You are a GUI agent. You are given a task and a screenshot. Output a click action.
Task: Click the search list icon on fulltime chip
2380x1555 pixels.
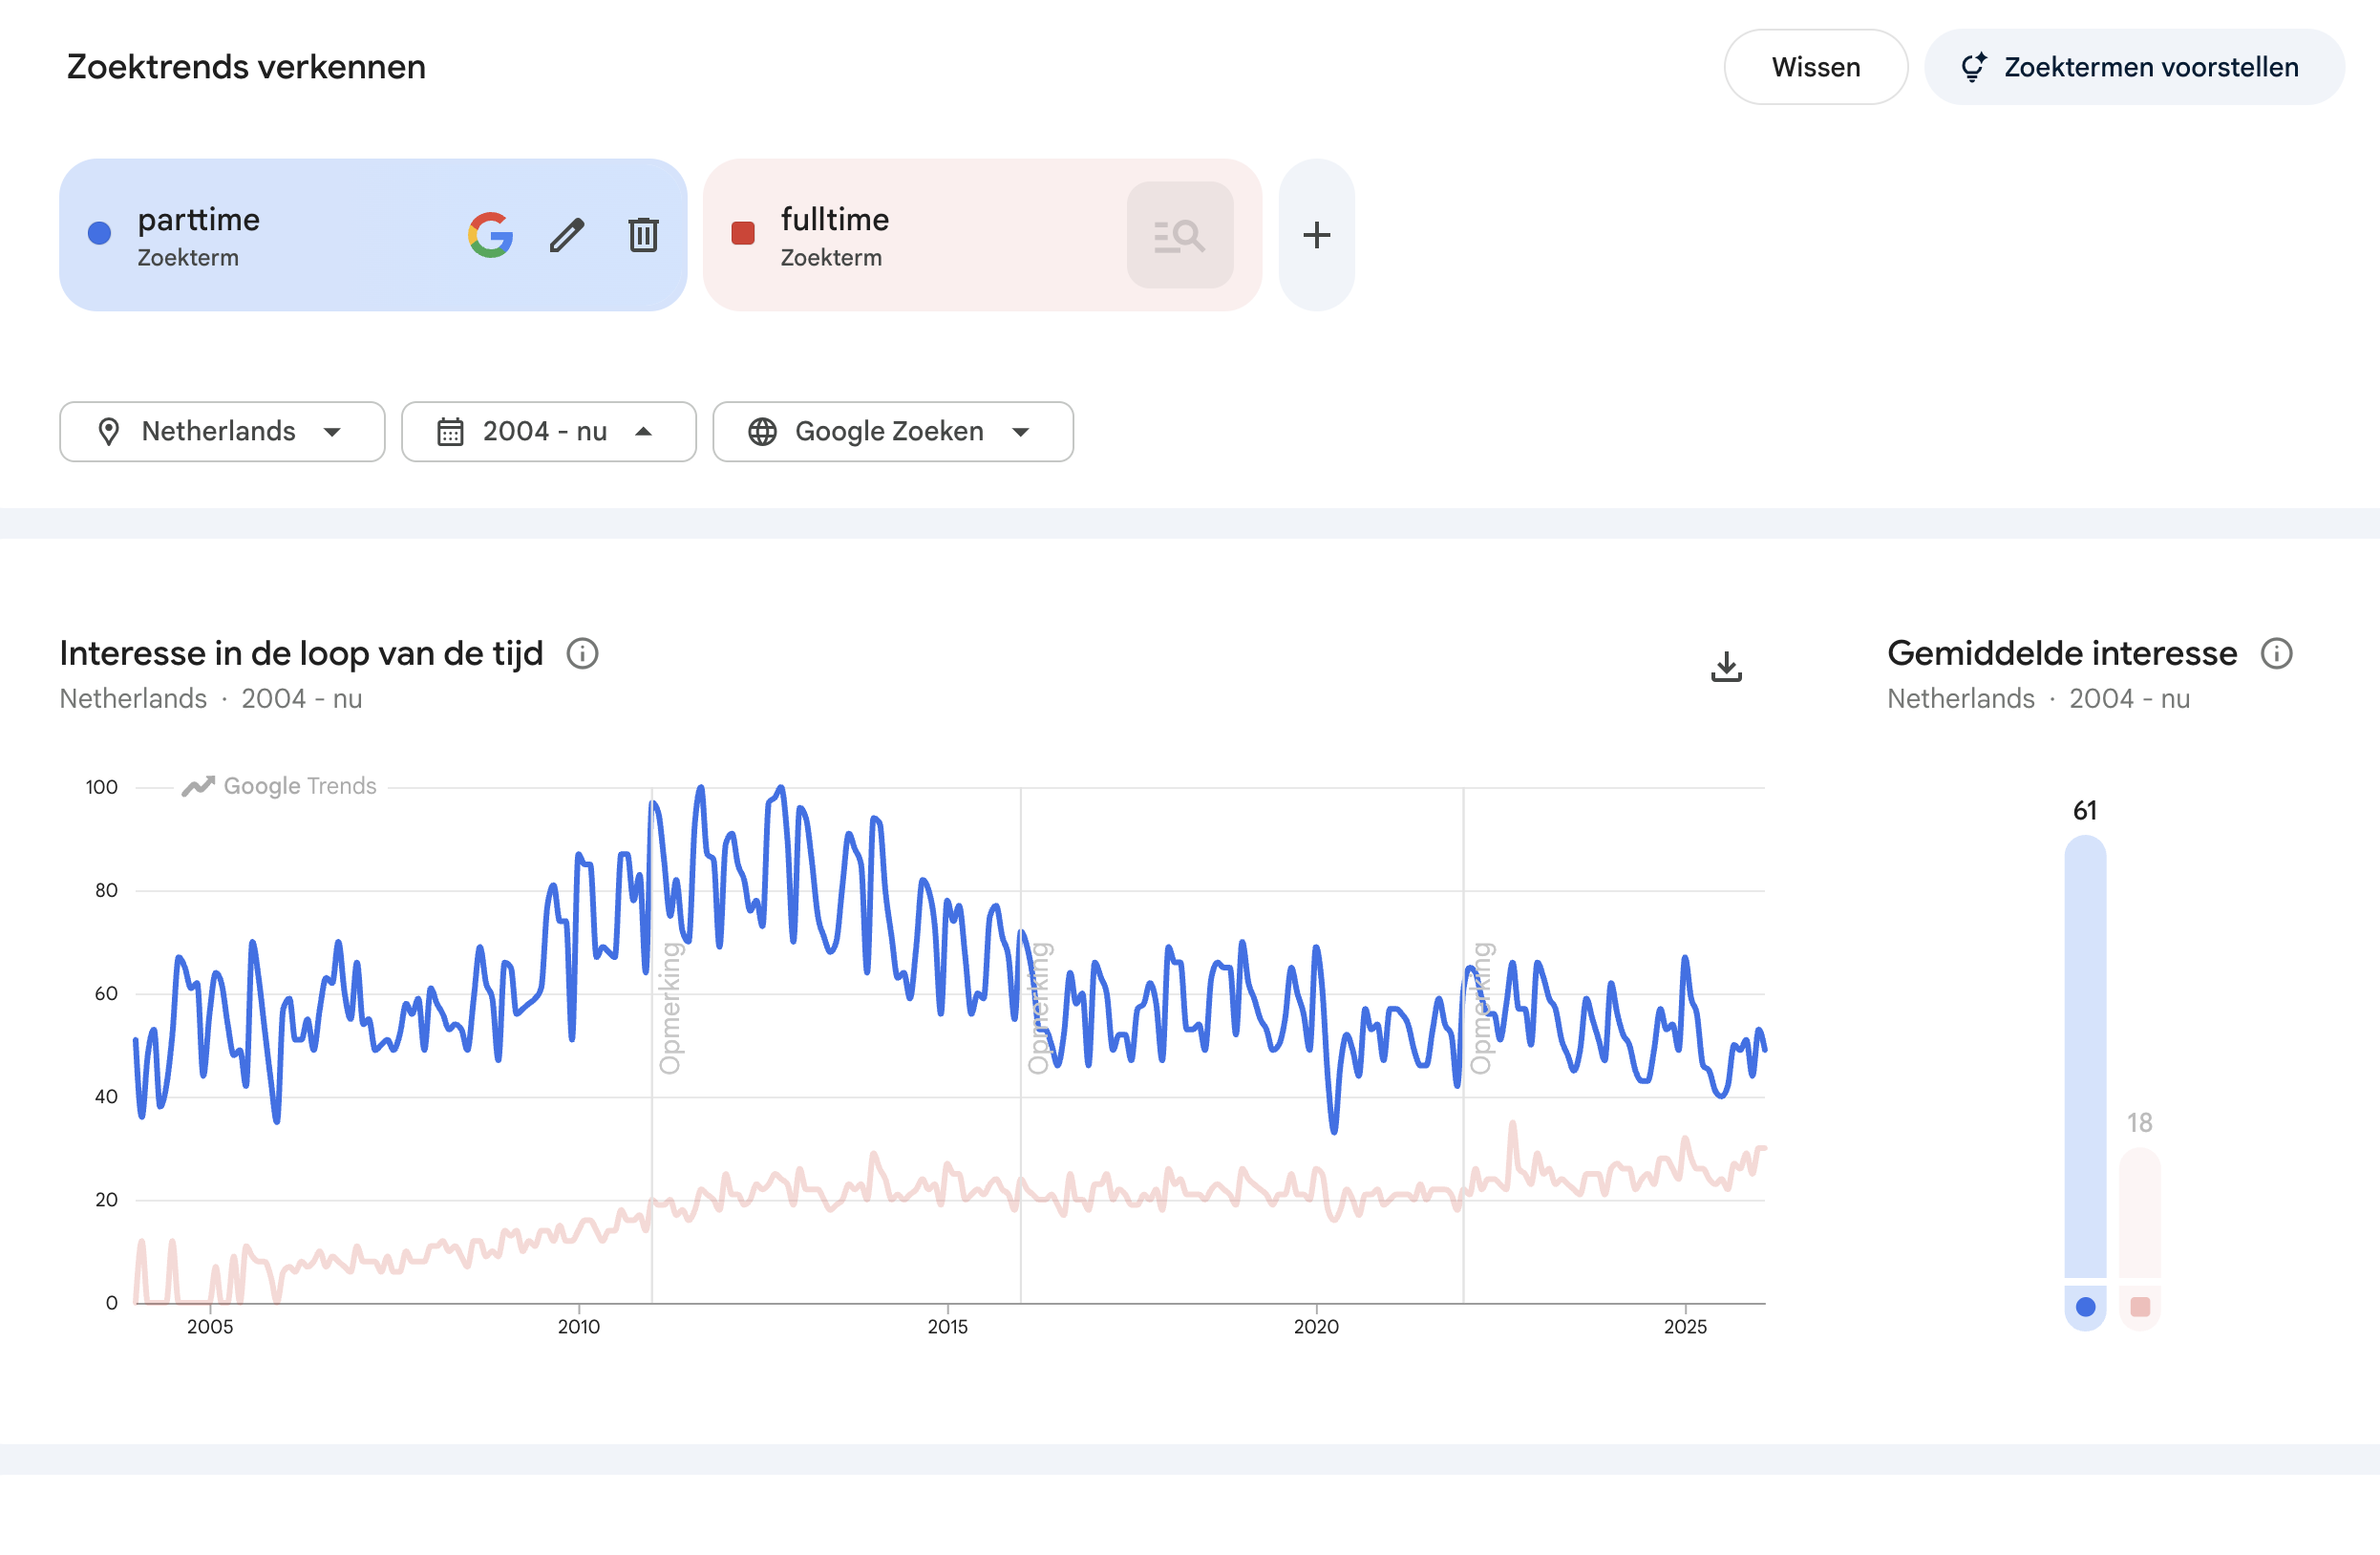click(x=1179, y=235)
